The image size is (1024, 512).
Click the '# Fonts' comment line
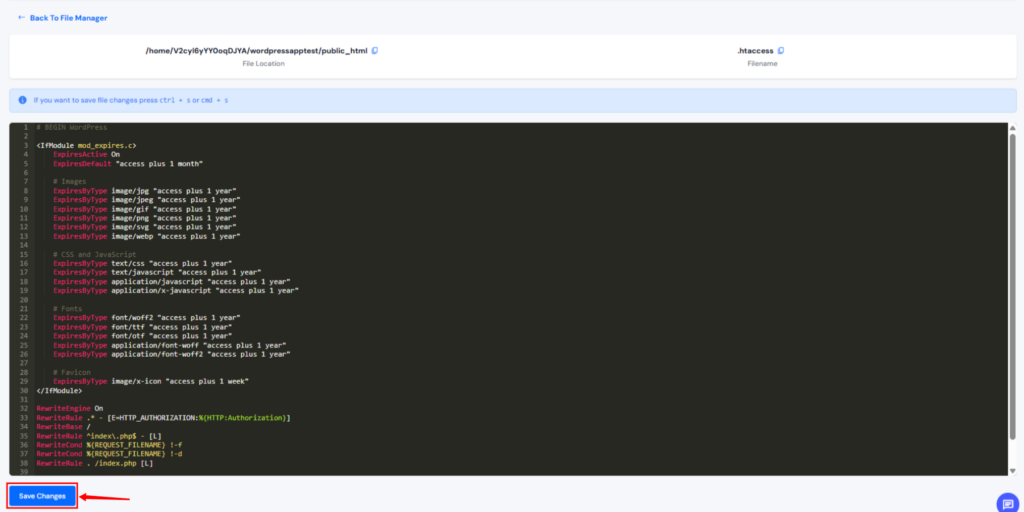[x=68, y=308]
